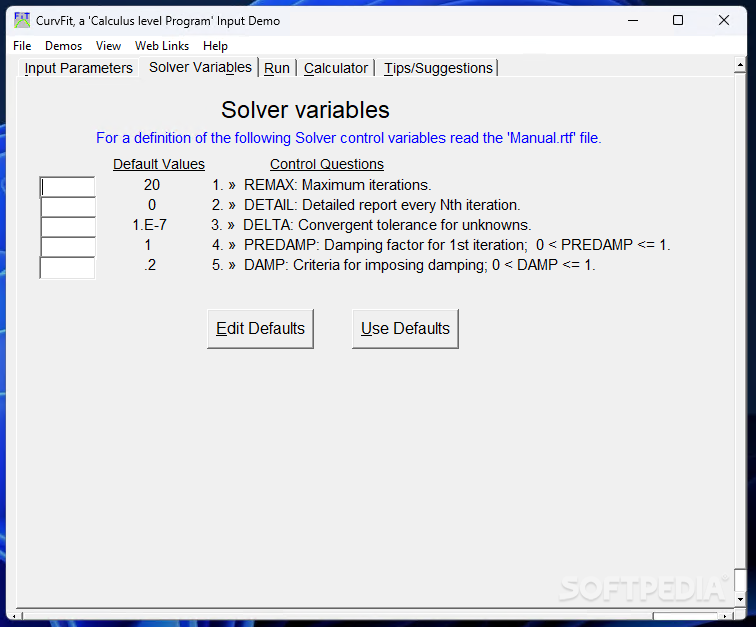Viewport: 756px width, 627px height.
Task: Open the Help menu
Action: (x=215, y=46)
